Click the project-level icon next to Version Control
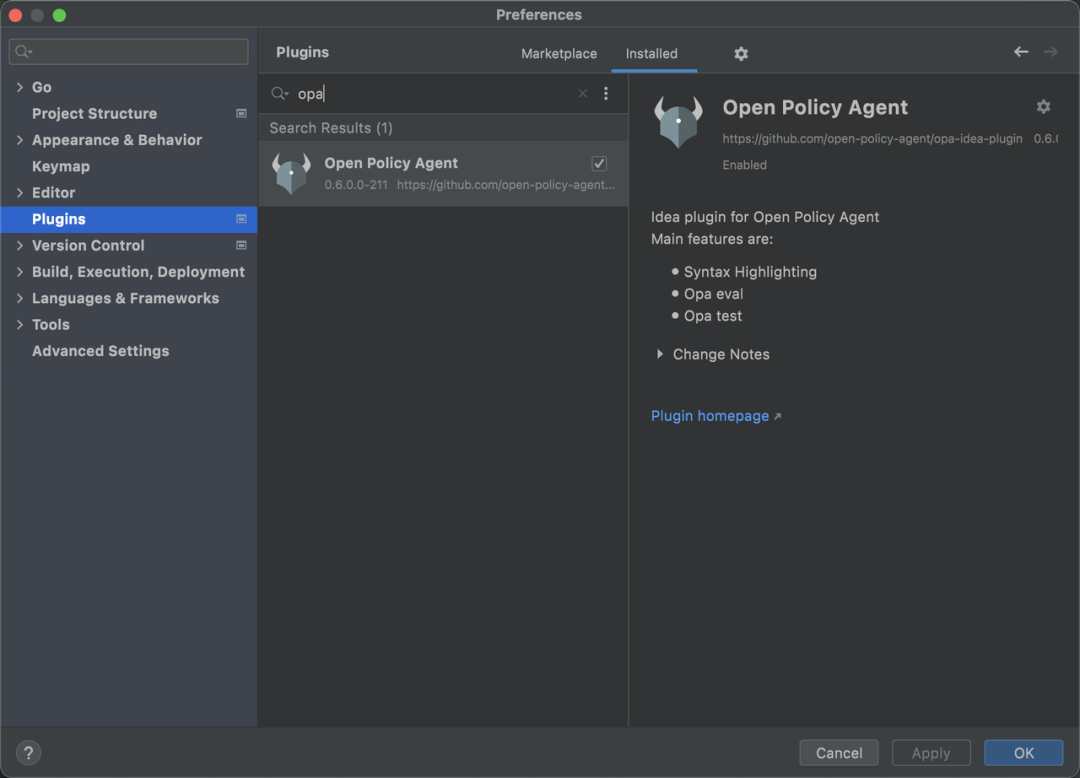The image size is (1080, 778). pyautogui.click(x=241, y=245)
